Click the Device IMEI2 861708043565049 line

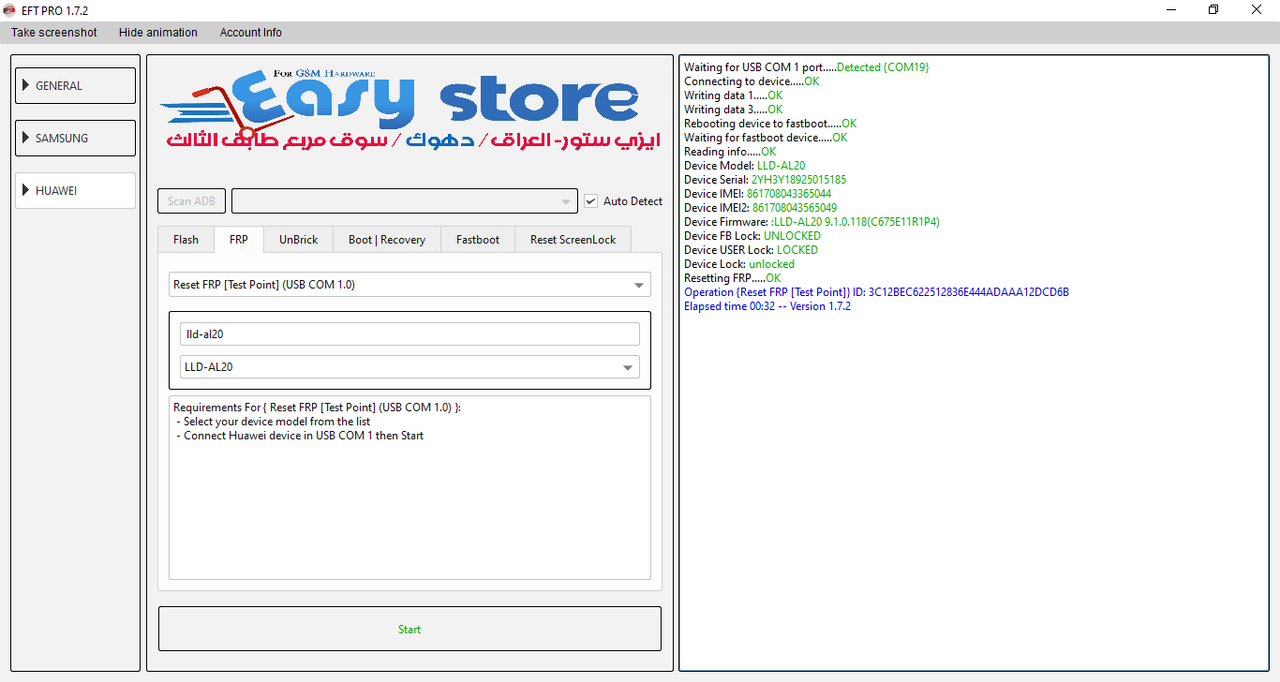[760, 208]
